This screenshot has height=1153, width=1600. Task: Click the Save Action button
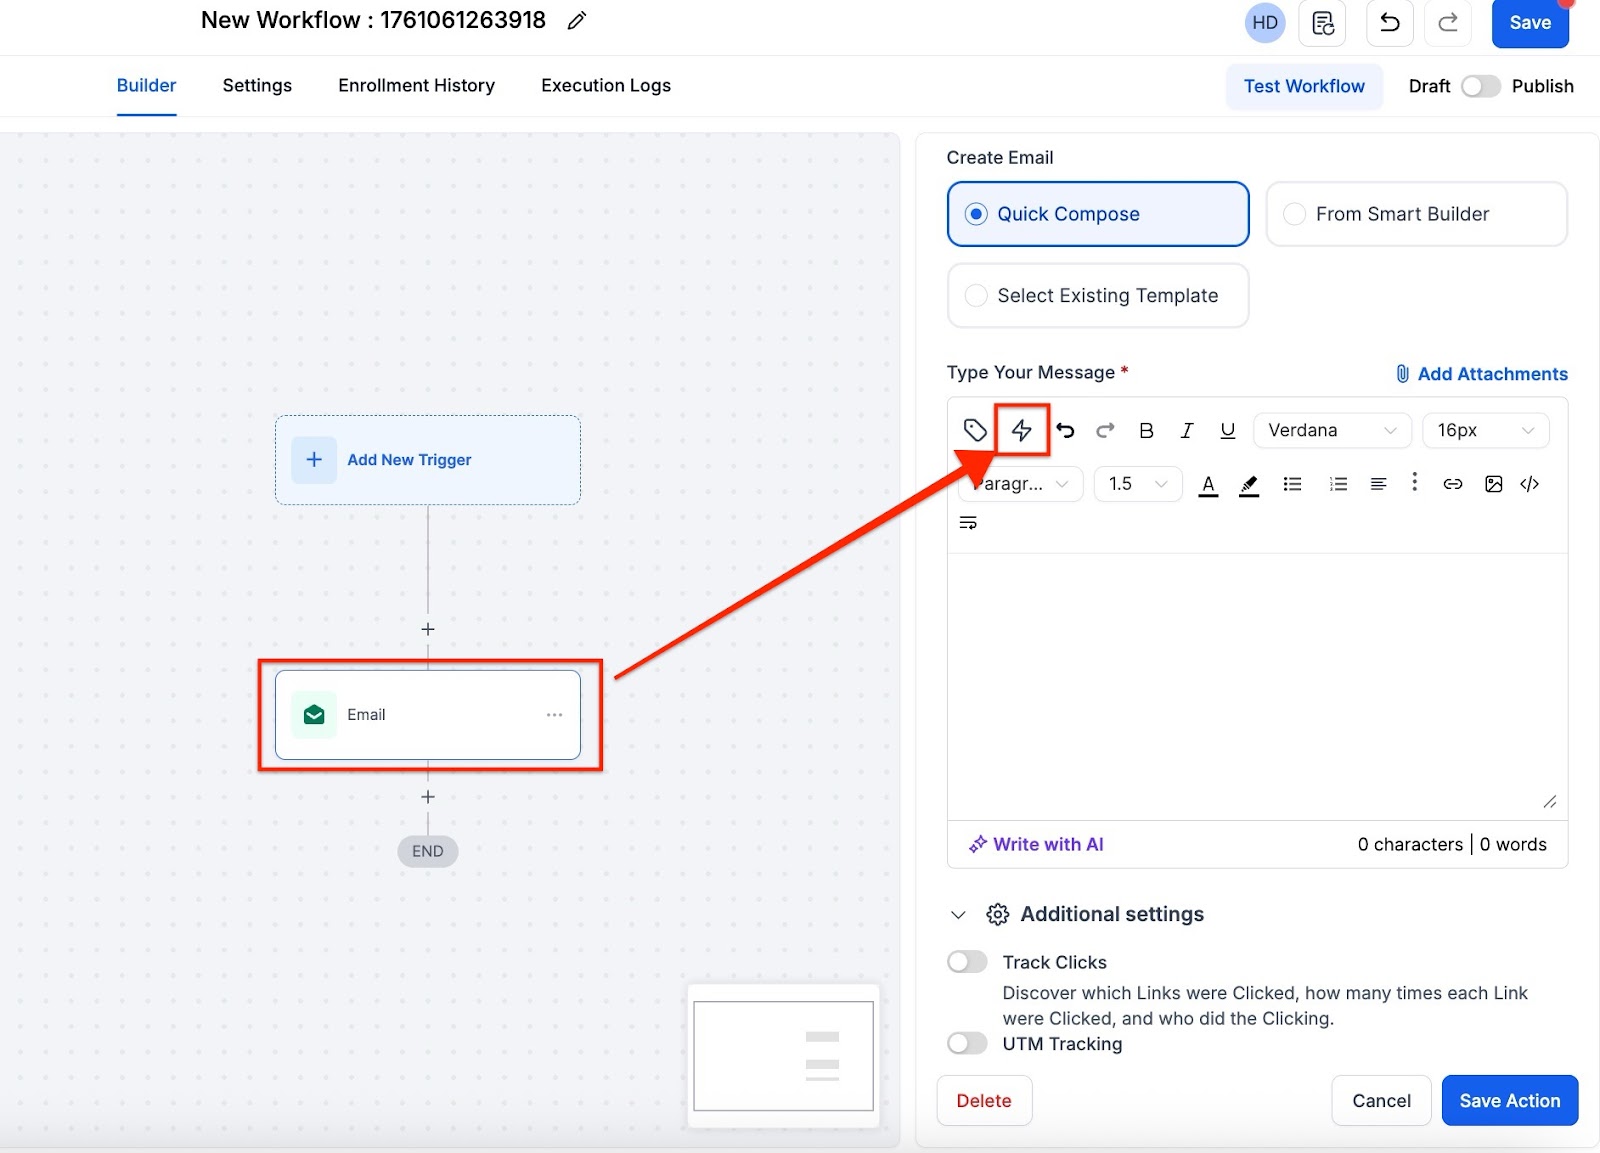coord(1509,1100)
